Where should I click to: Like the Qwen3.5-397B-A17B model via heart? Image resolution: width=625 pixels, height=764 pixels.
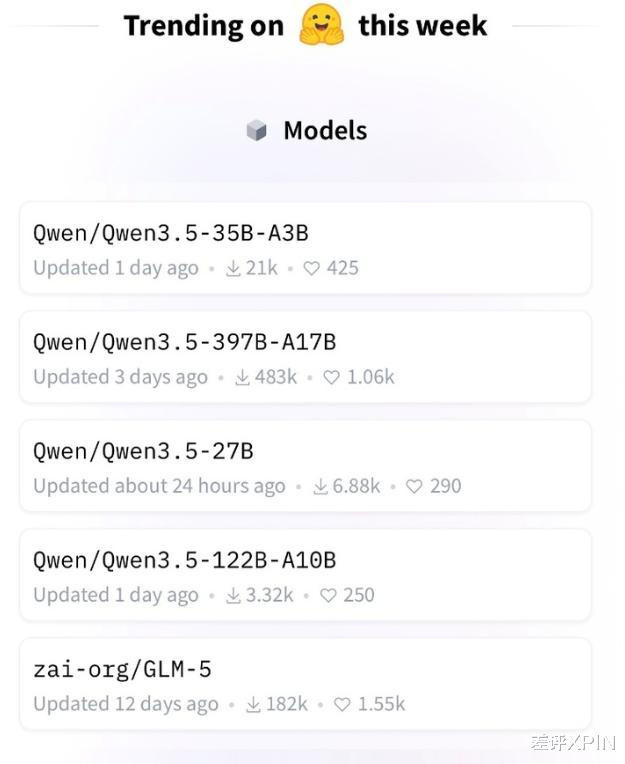(333, 377)
